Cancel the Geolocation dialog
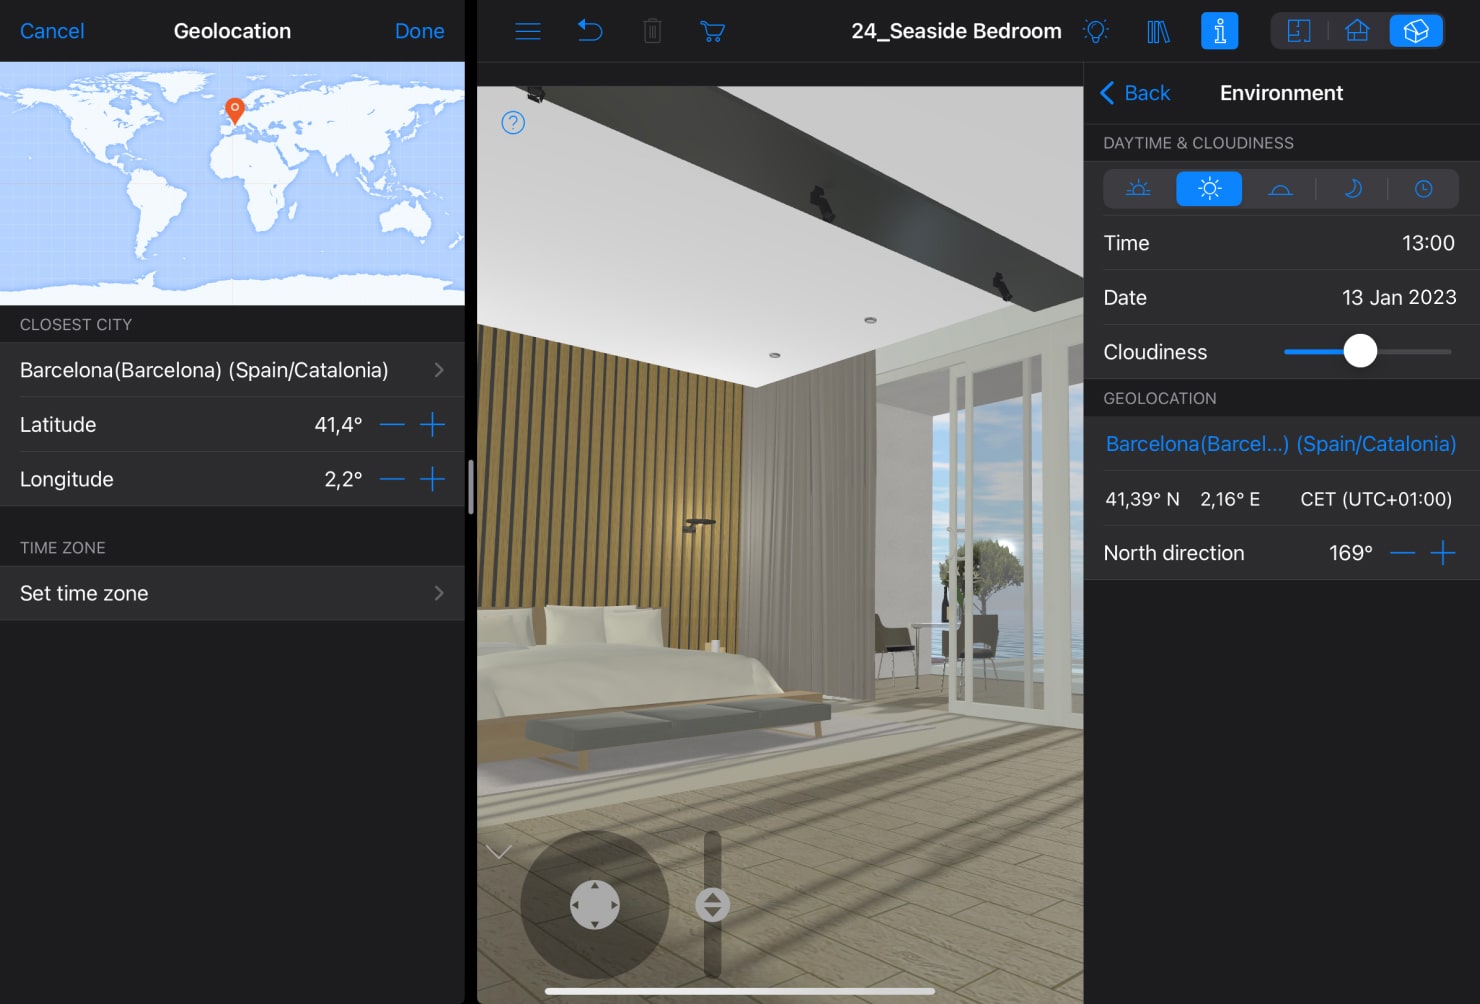This screenshot has height=1004, width=1480. pos(52,31)
